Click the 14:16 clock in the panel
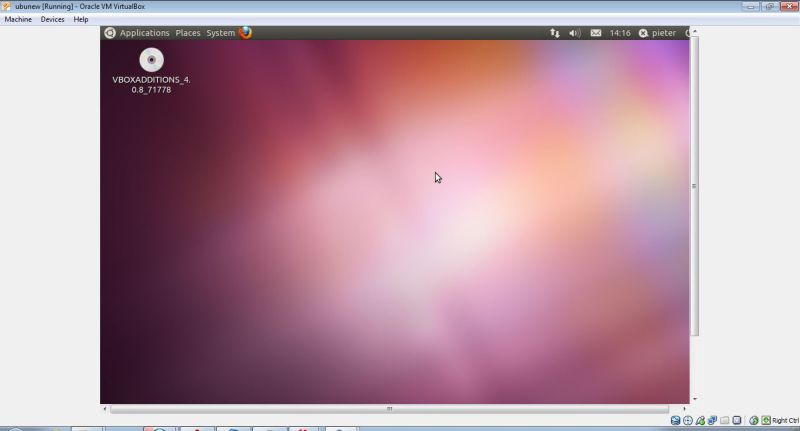The image size is (800, 431). click(x=620, y=33)
